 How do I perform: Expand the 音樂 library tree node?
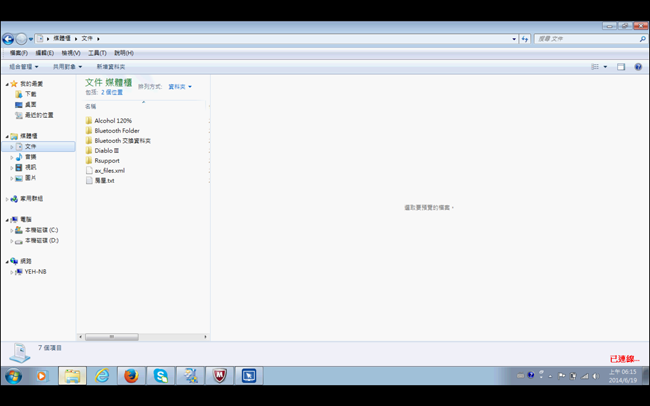12,157
